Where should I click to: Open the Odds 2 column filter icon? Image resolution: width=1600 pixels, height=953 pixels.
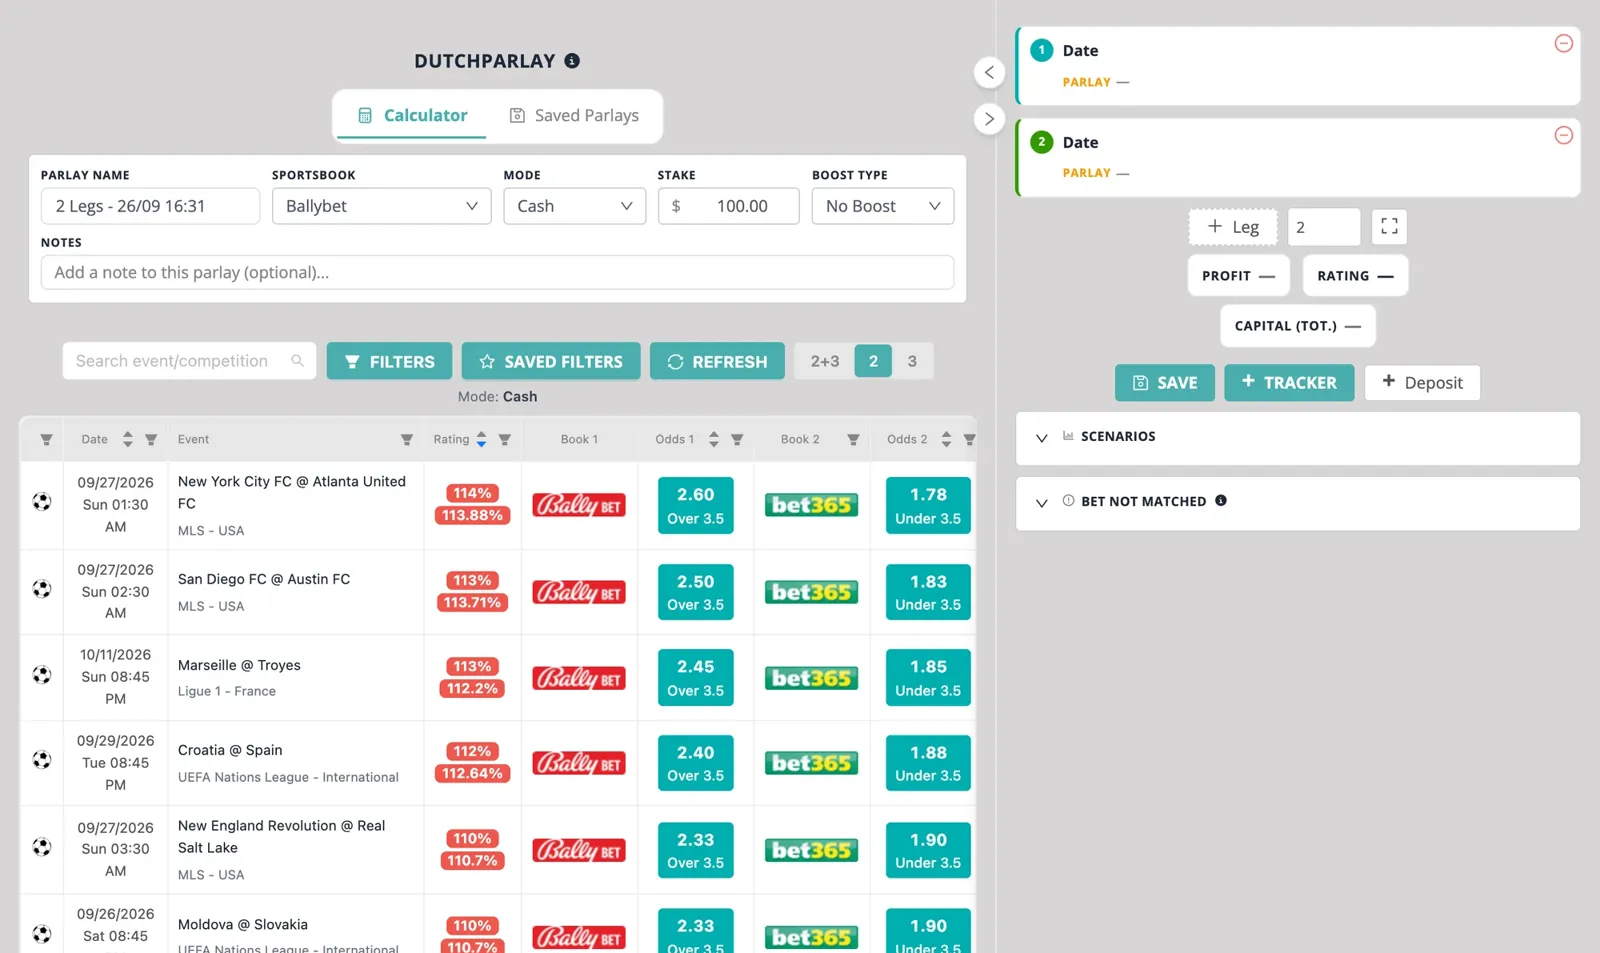969,439
